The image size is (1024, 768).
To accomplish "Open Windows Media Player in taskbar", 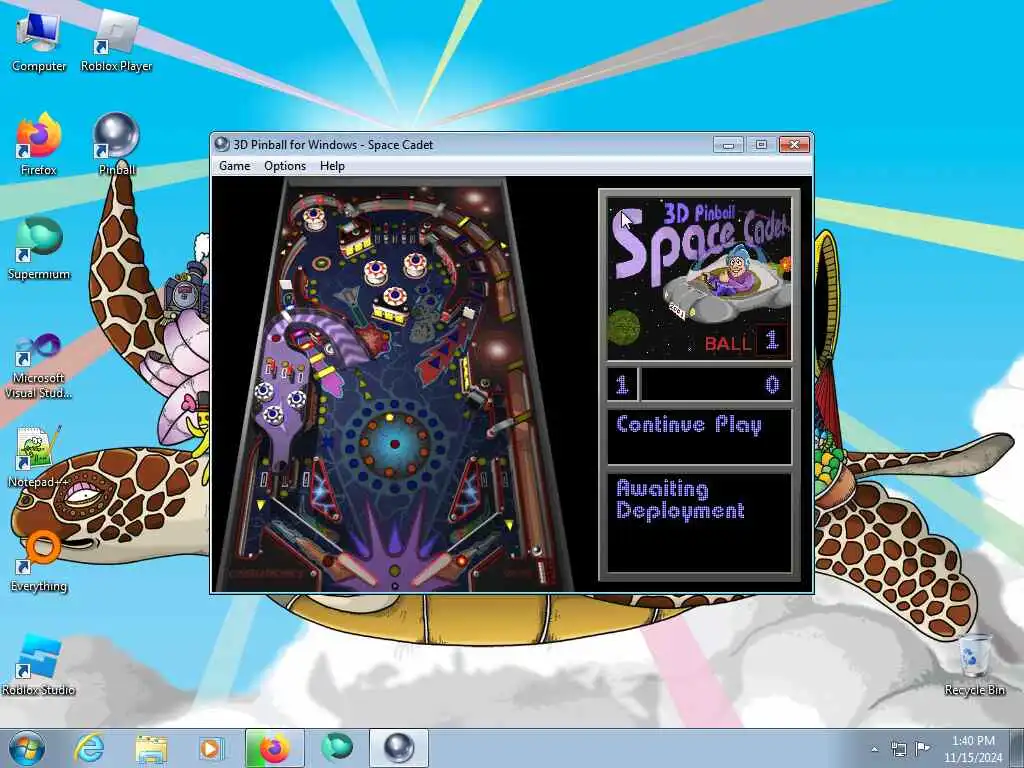I will (211, 748).
